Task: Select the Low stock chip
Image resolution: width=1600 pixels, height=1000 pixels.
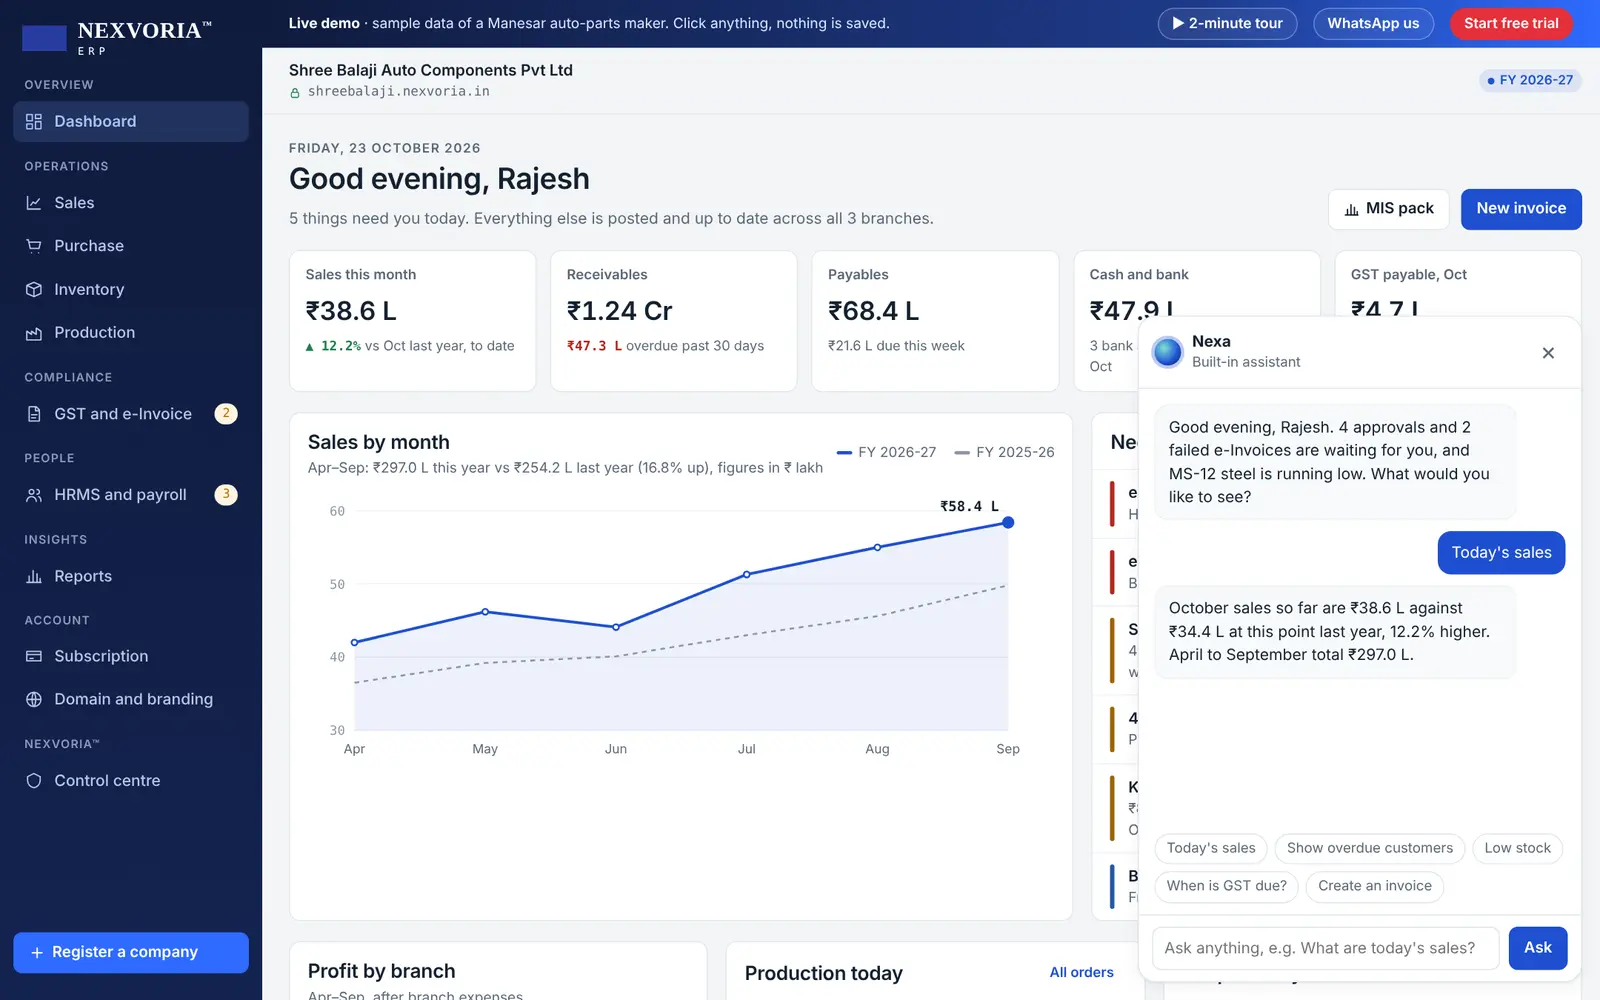Action: [1517, 848]
